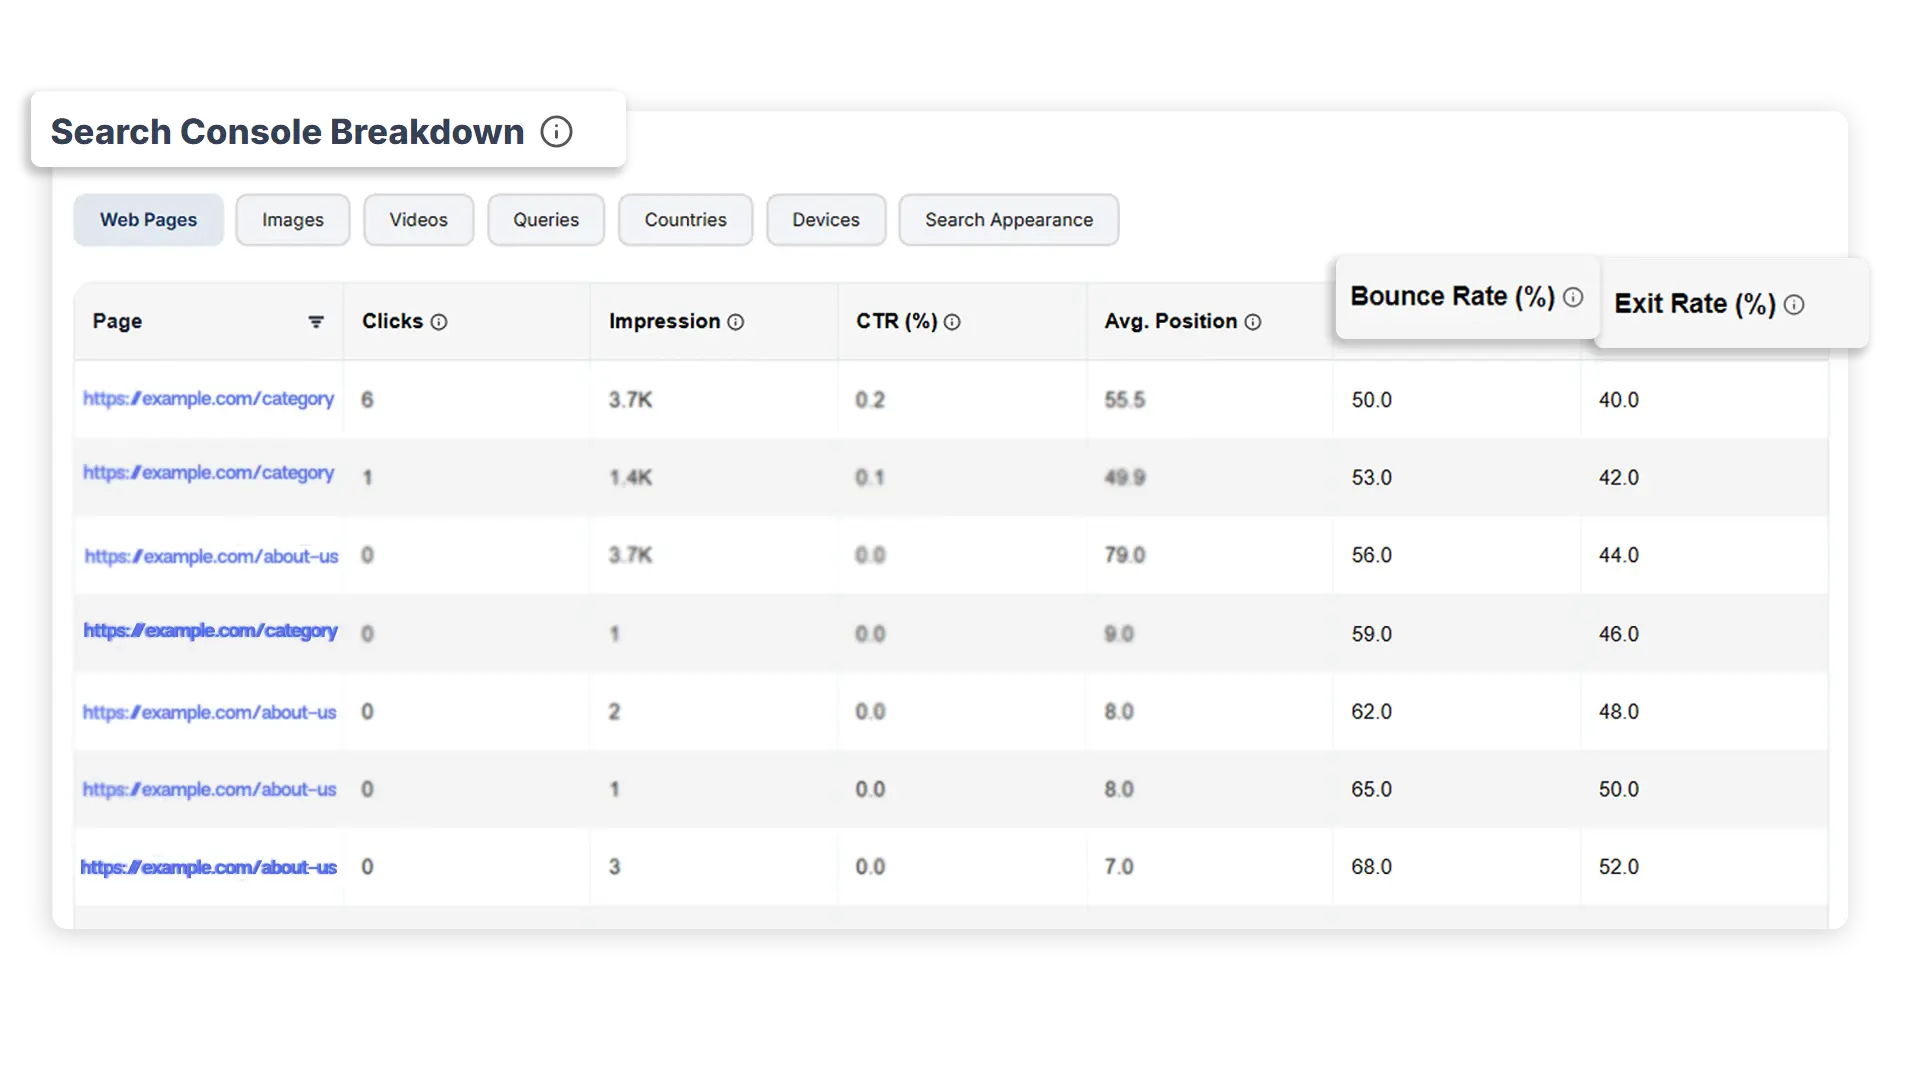
Task: Open the category link with 1.4K impressions
Action: (208, 473)
